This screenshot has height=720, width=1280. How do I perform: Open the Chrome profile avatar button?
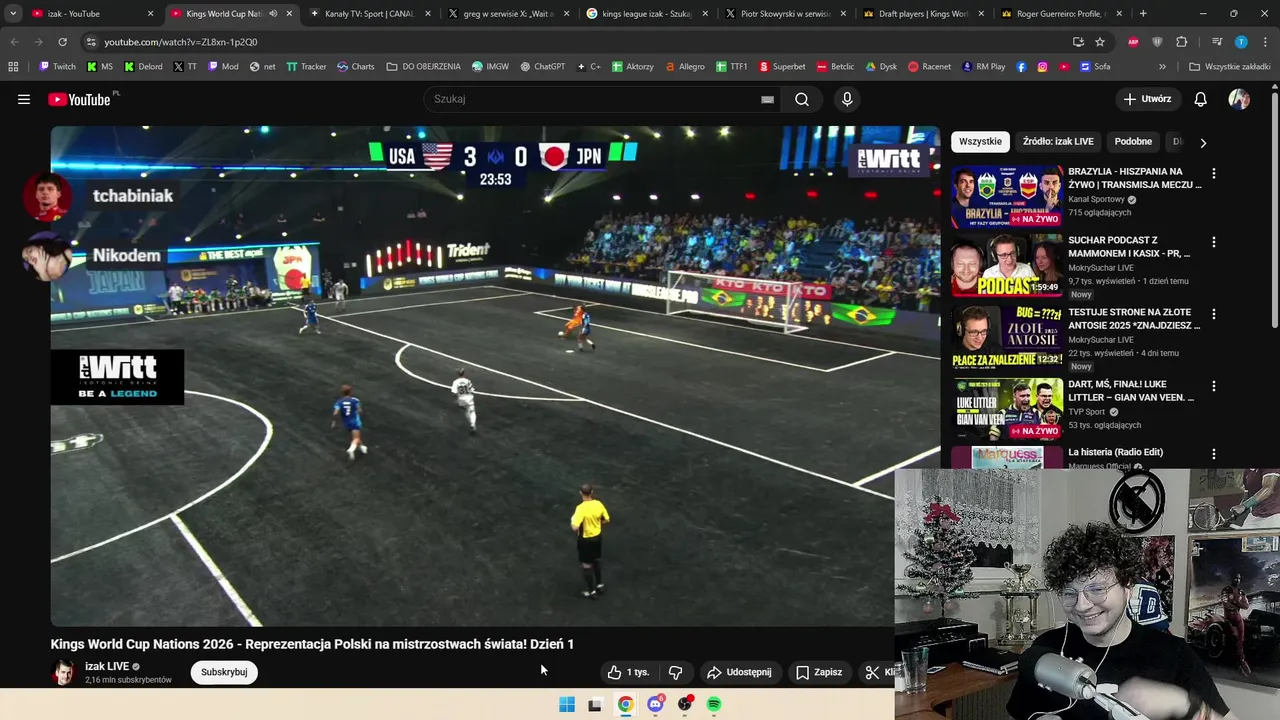pos(1241,42)
